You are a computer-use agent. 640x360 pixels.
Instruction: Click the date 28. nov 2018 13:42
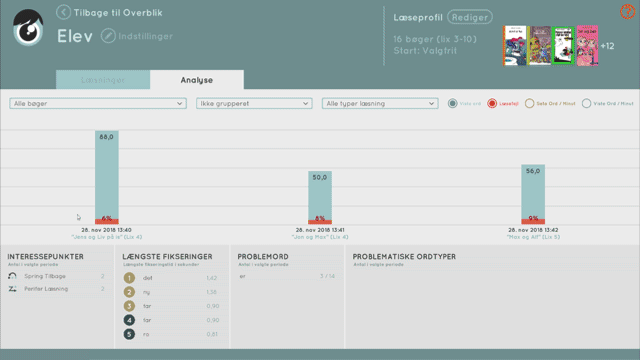coord(533,230)
